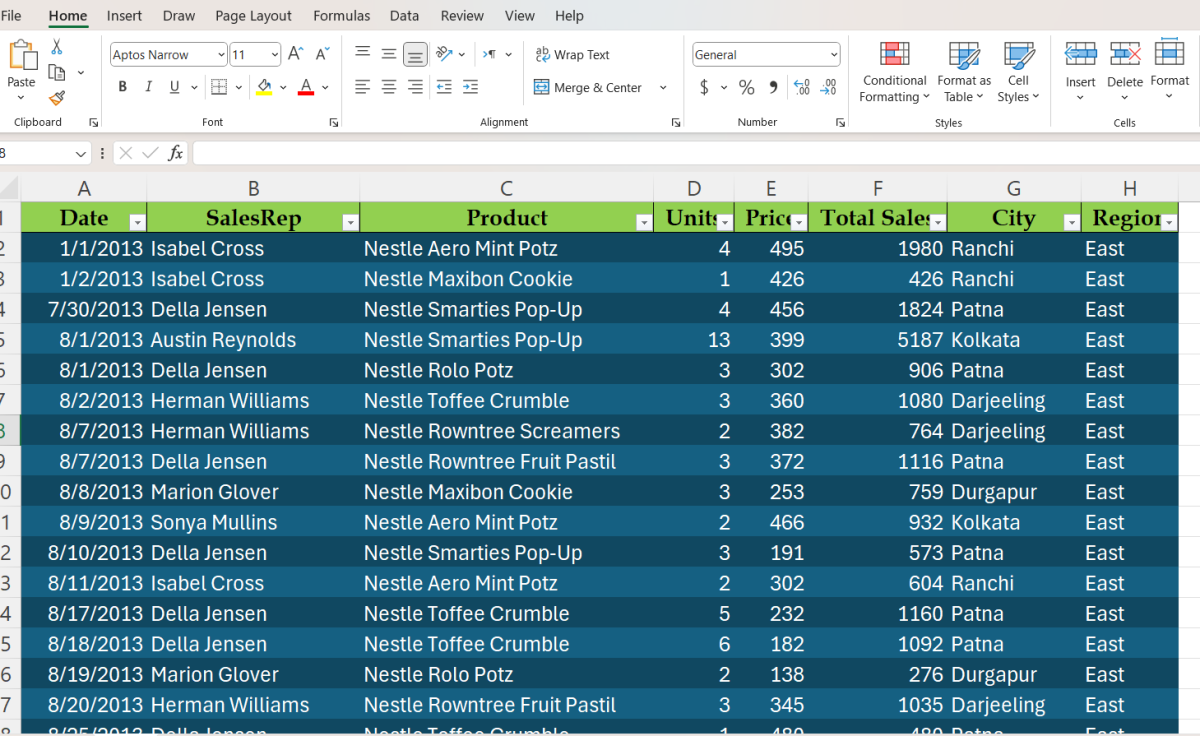Switch to the Formulas ribbon tab
The image size is (1200, 736).
pos(341,16)
